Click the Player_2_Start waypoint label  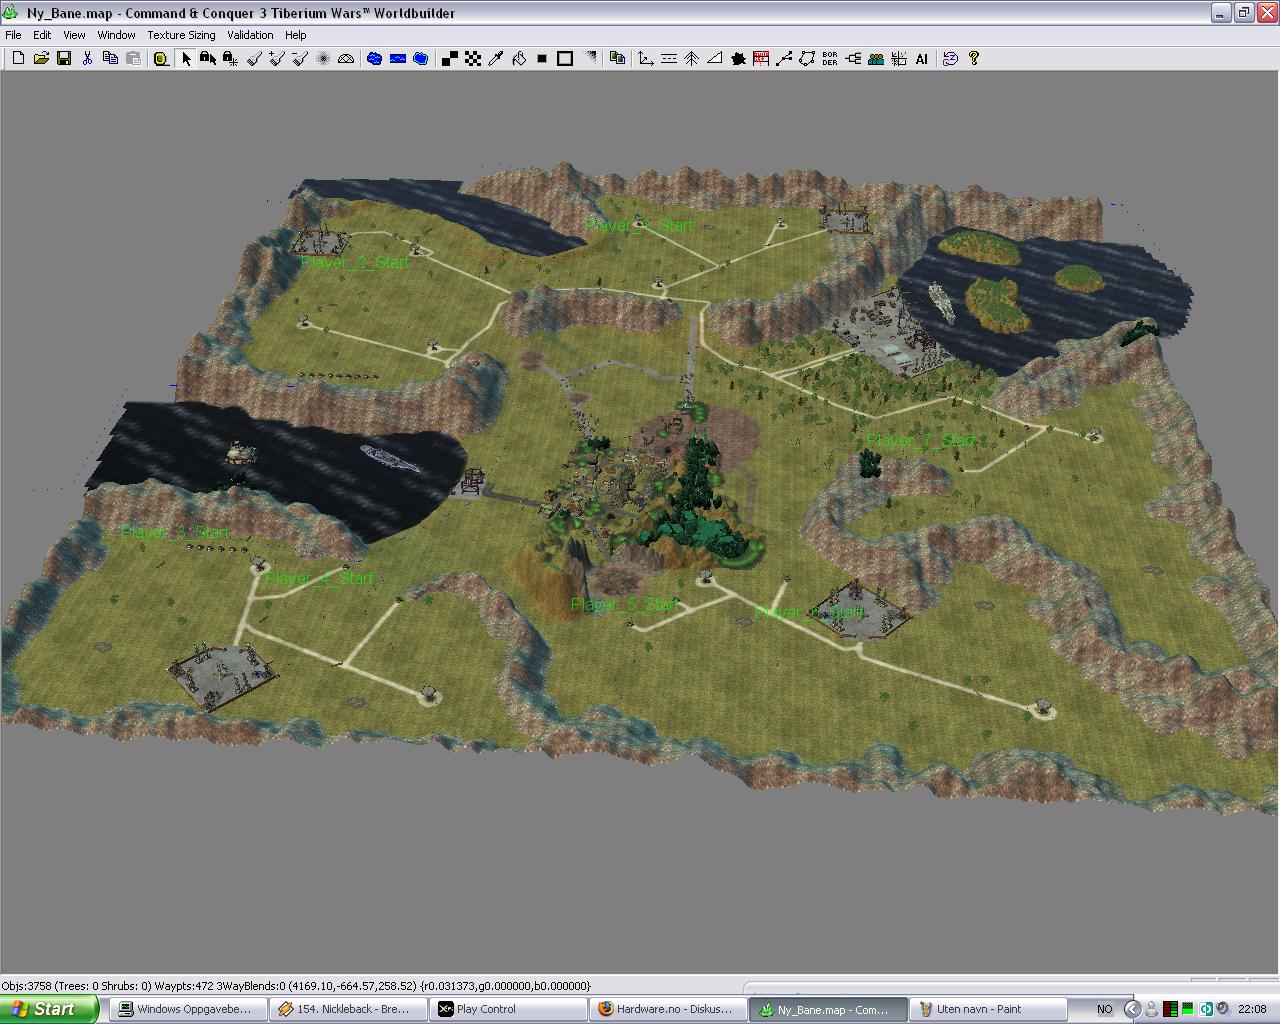click(355, 262)
